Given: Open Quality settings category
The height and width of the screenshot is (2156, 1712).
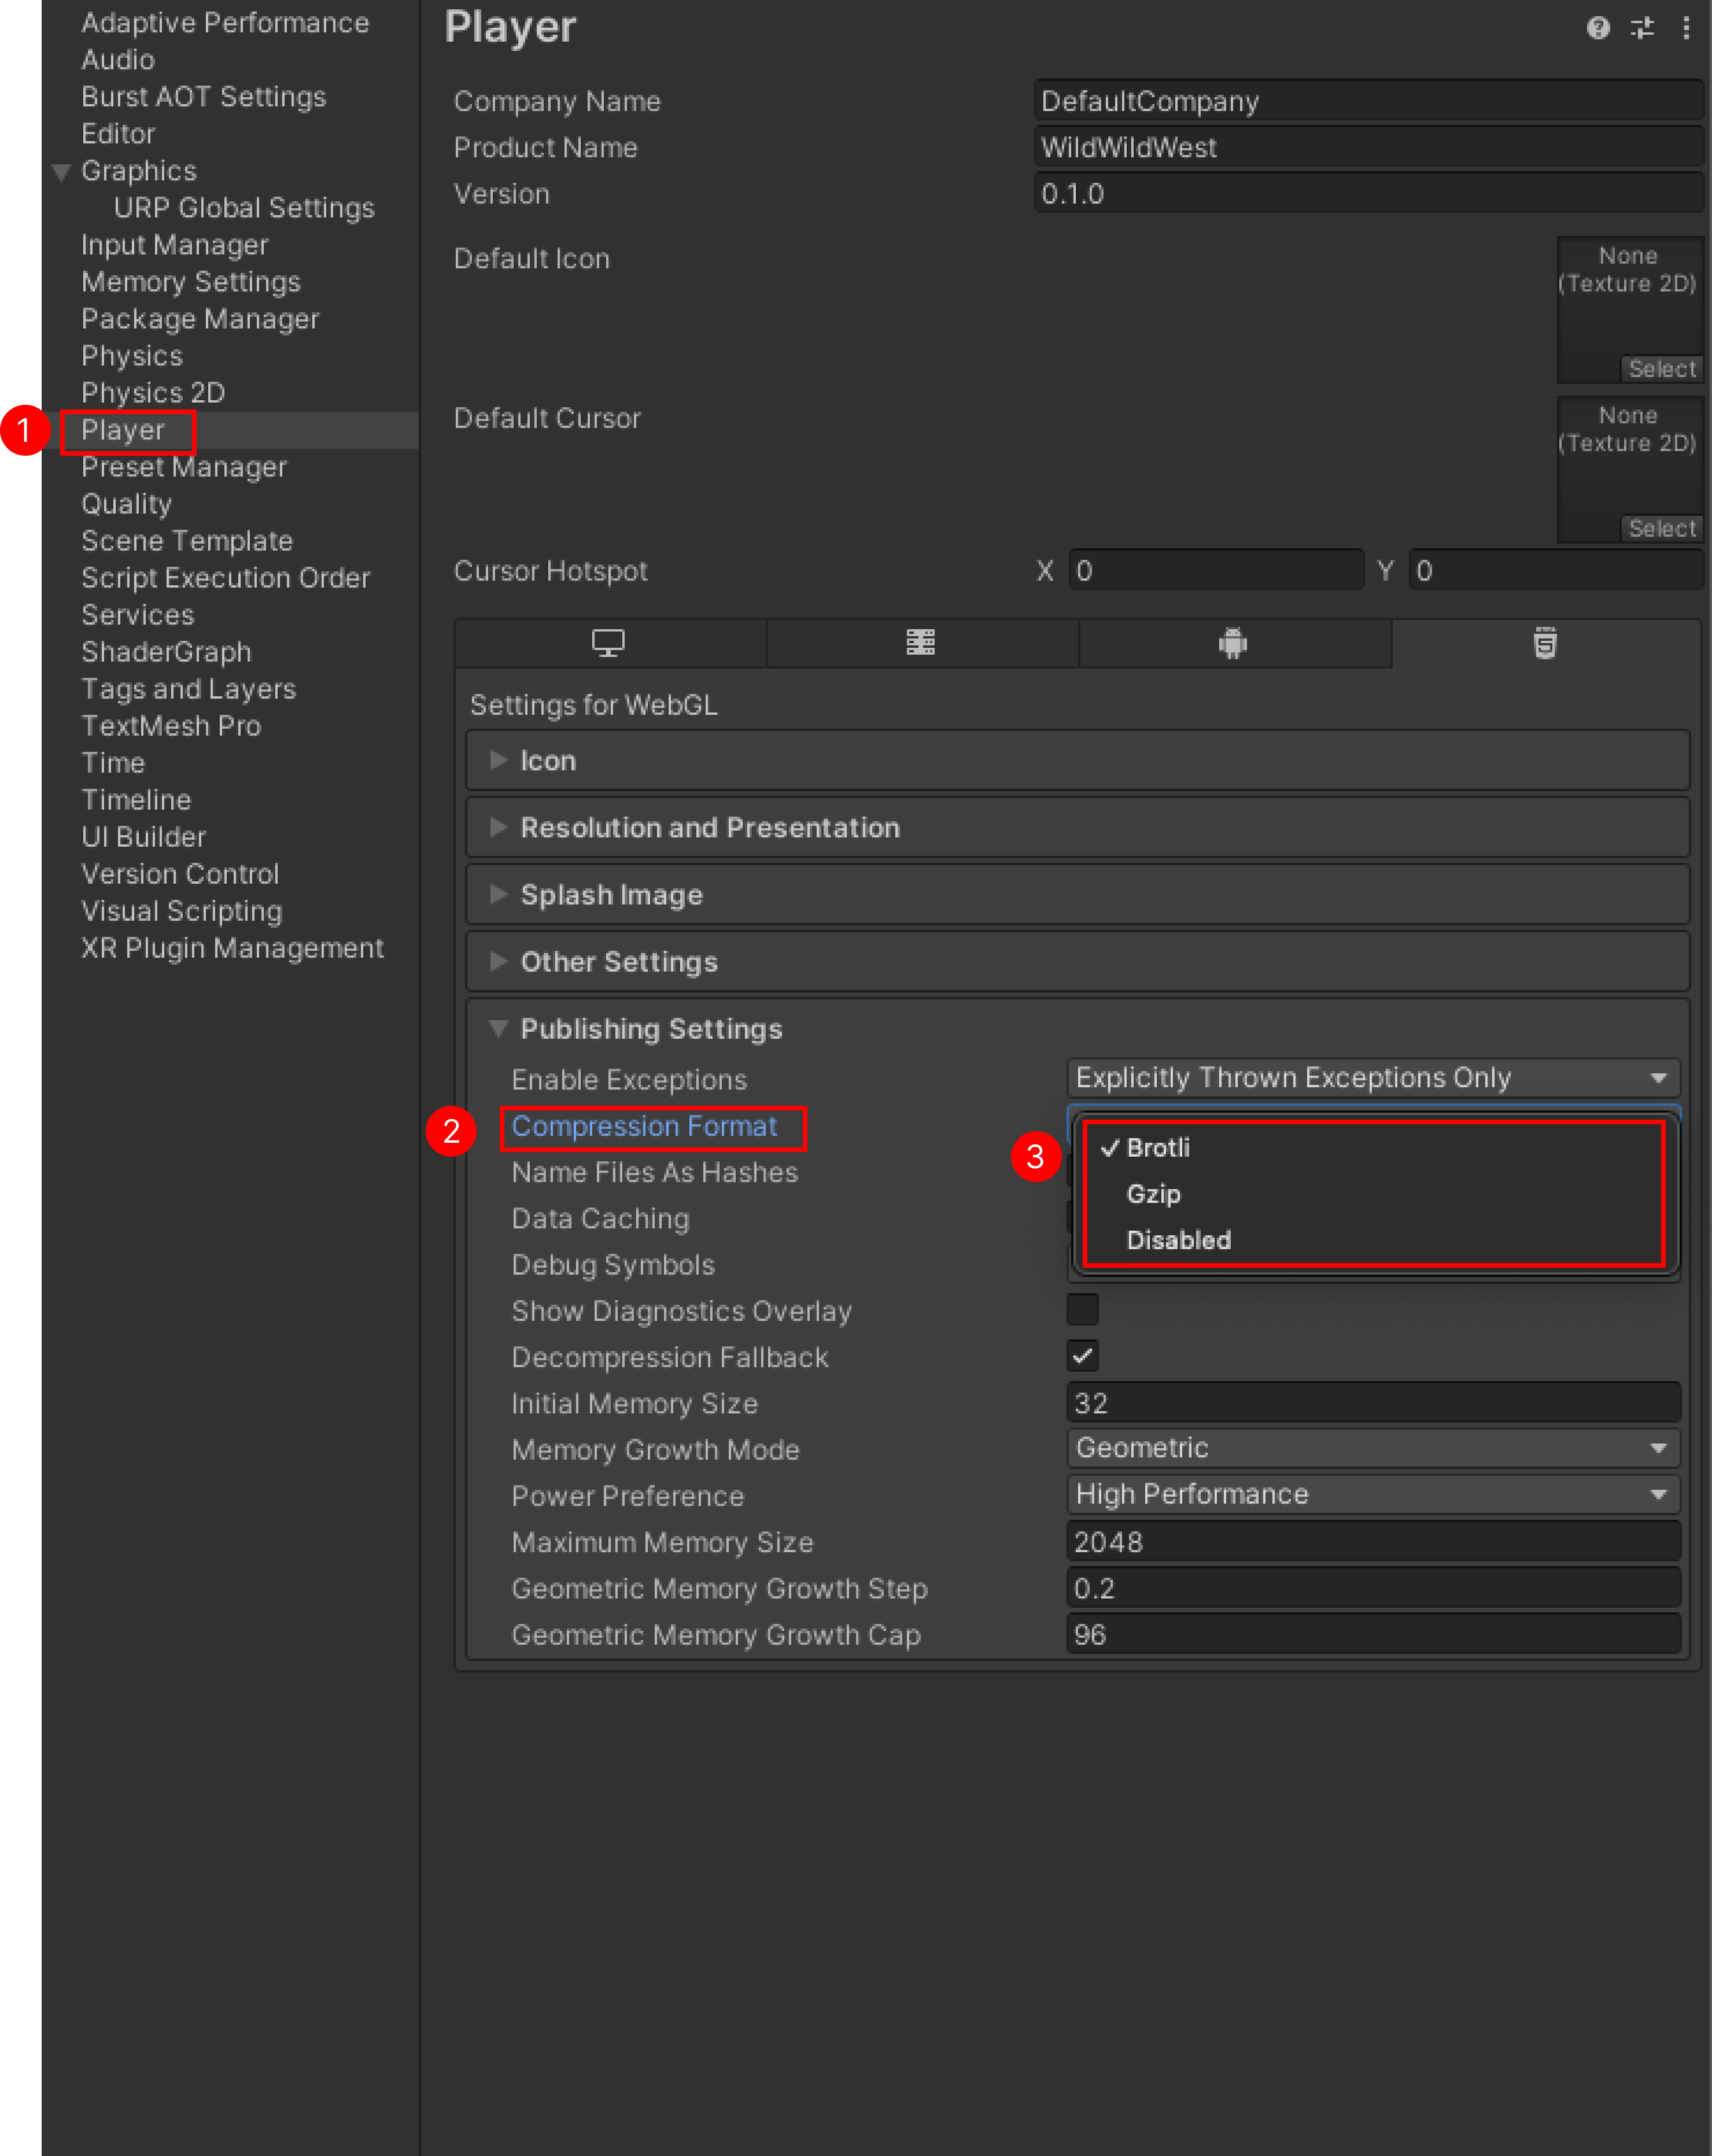Looking at the screenshot, I should point(126,504).
